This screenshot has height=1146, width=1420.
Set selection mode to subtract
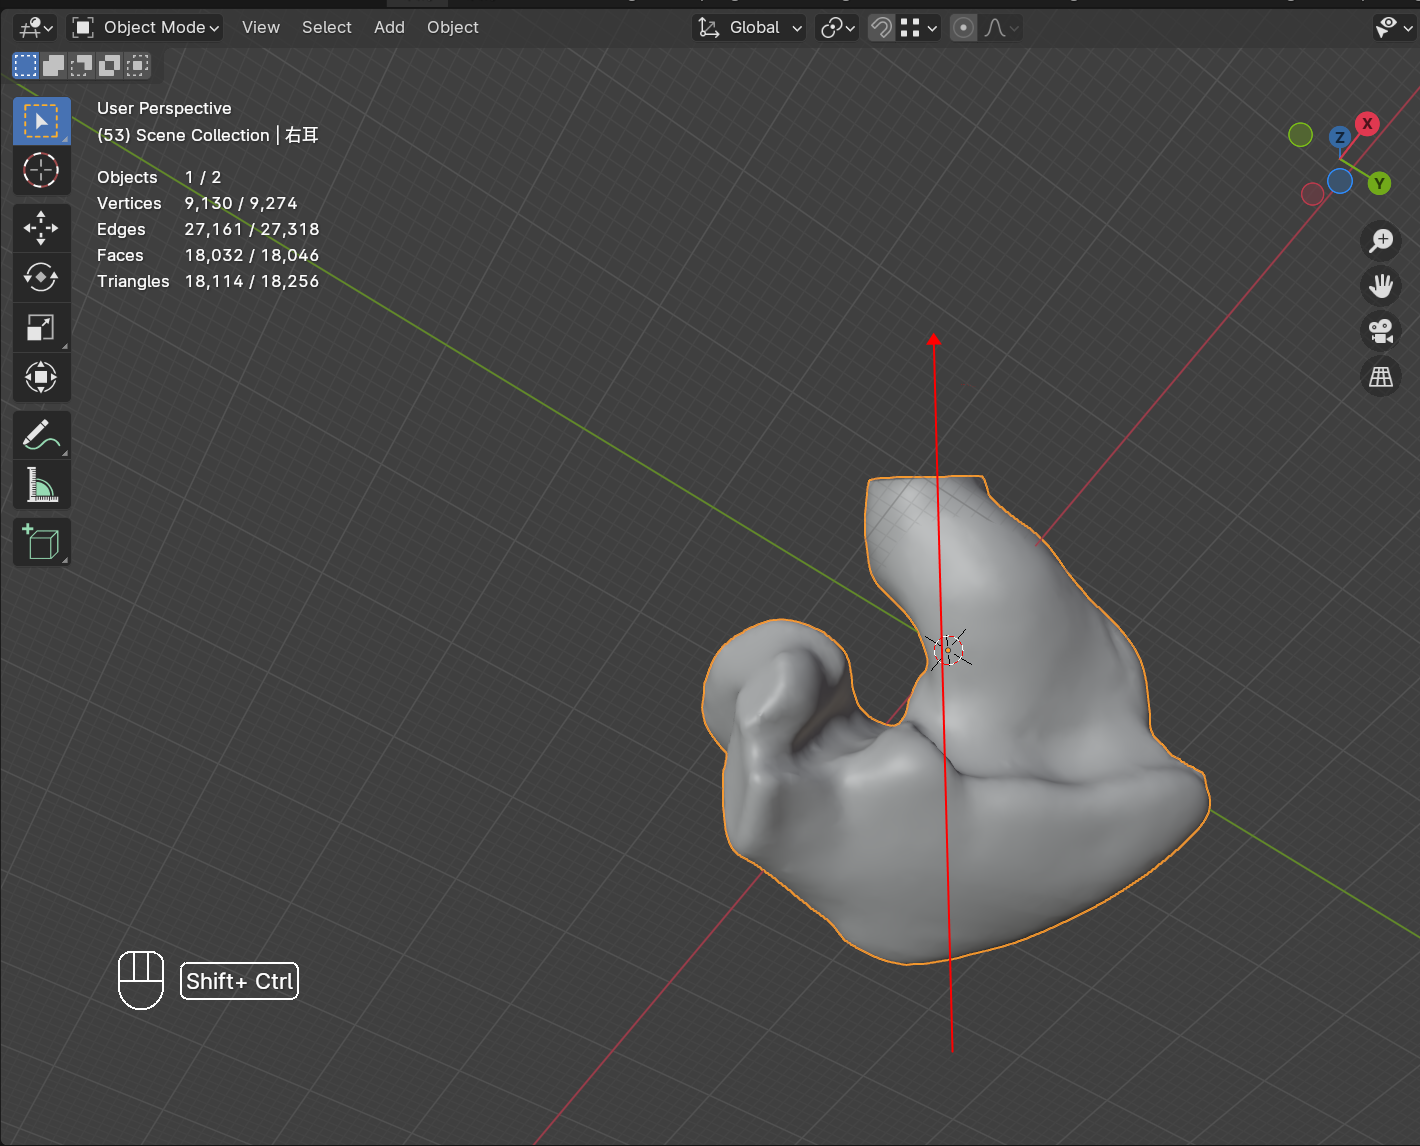coord(81,66)
